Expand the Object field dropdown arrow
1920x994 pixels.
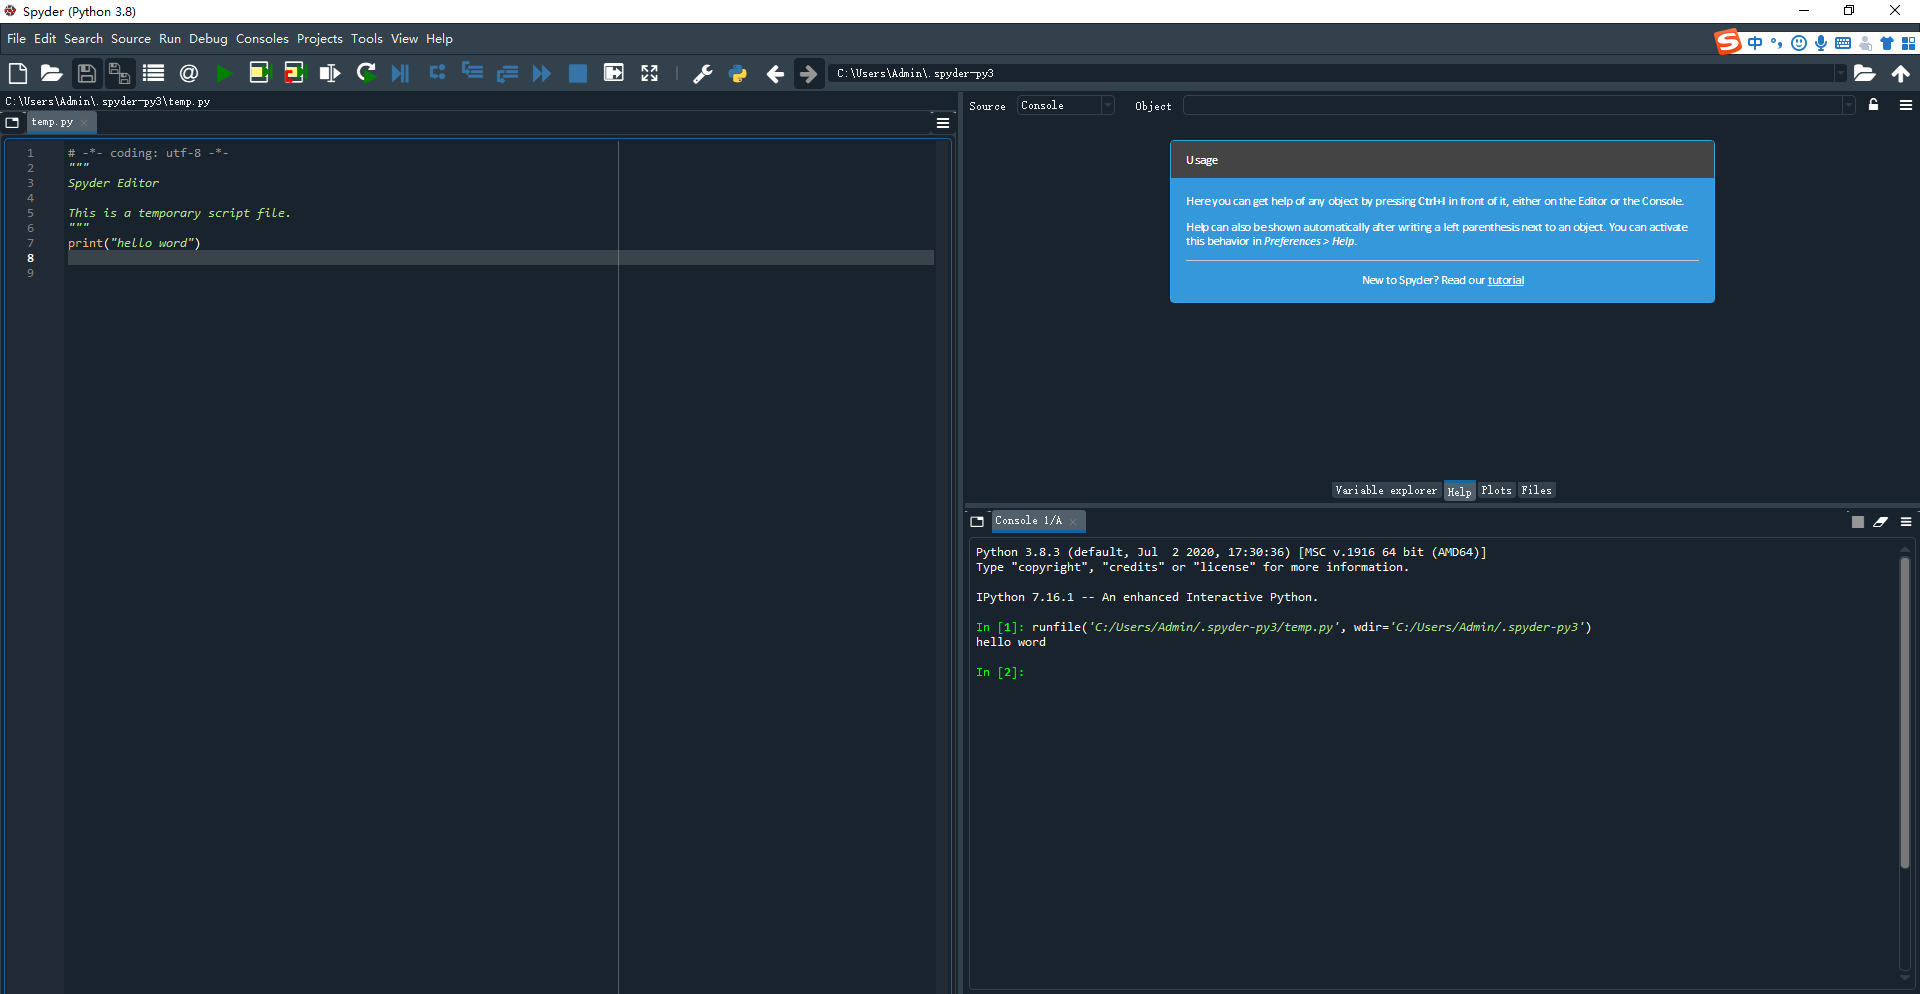(x=1849, y=105)
